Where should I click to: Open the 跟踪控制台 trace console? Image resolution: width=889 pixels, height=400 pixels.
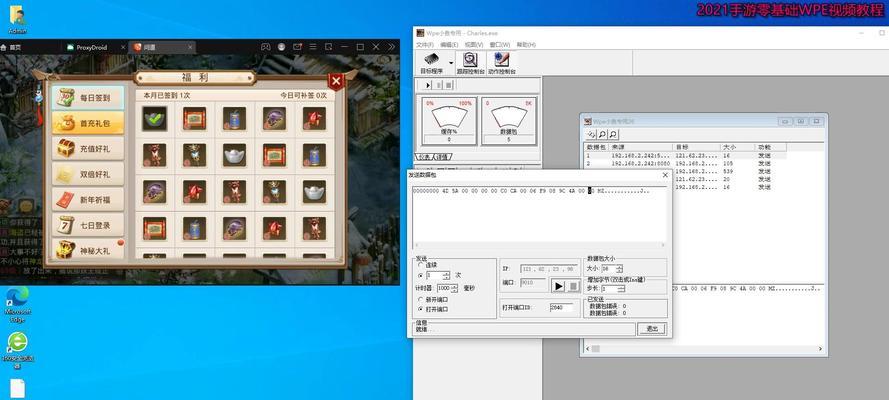(469, 60)
